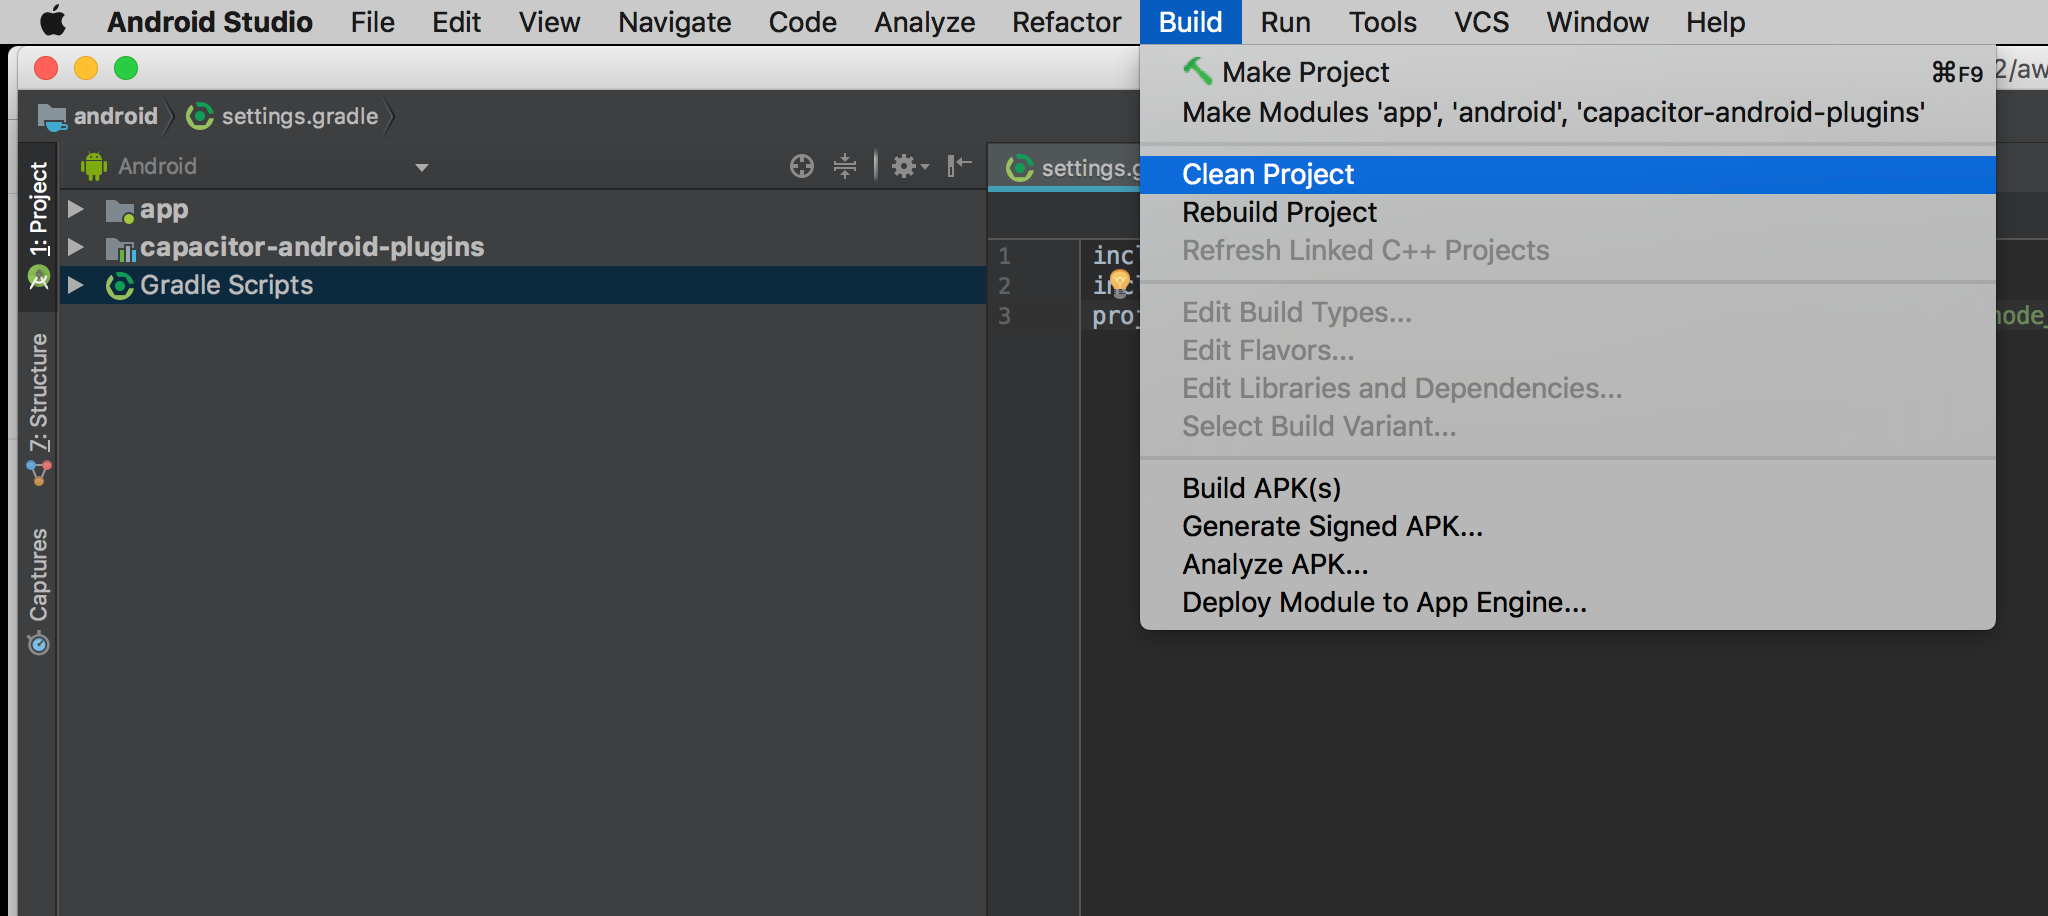This screenshot has width=2048, height=916.
Task: Collapse all nodes using collapse-all icon
Action: tap(845, 166)
